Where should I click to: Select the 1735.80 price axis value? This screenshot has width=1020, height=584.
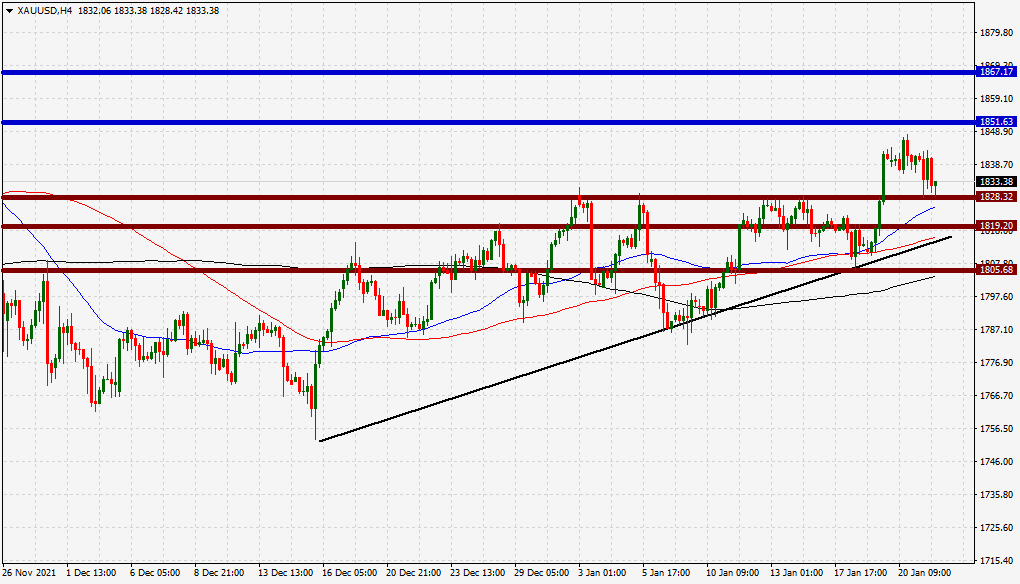996,495
